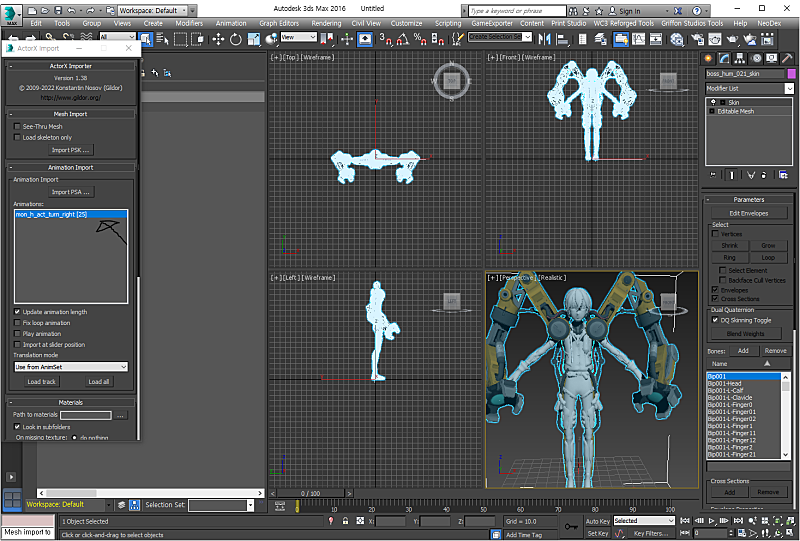Click the magenta object color swatch
The height and width of the screenshot is (541, 800).
click(x=789, y=73)
